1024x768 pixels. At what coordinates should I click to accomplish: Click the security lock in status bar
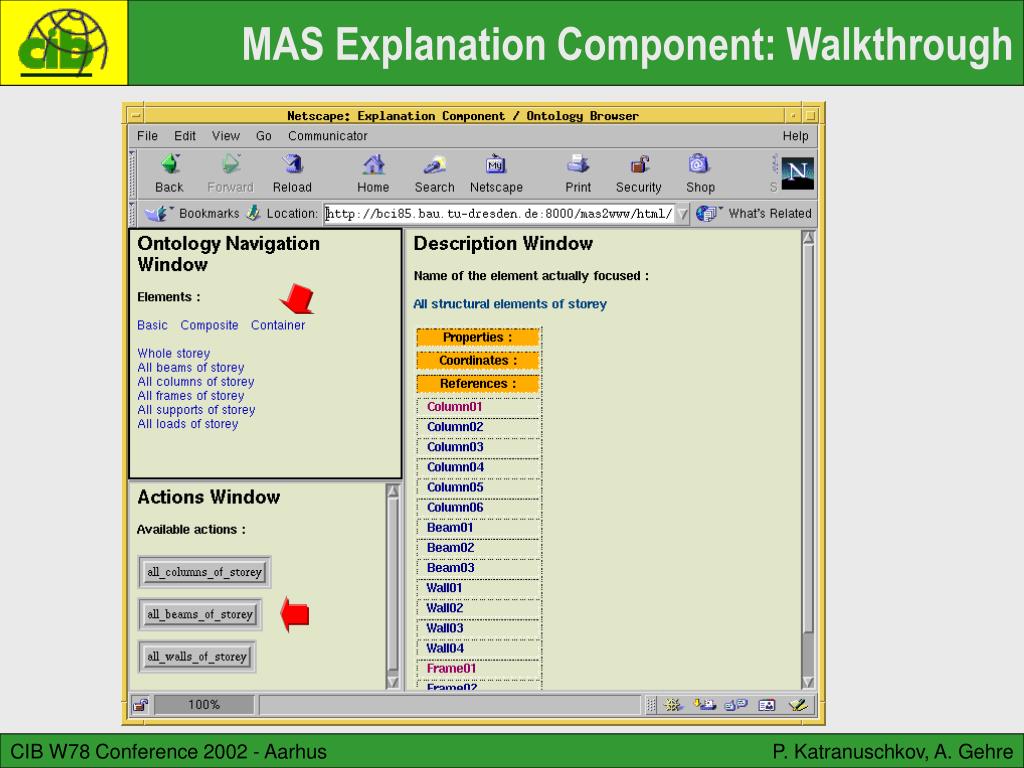tap(140, 705)
